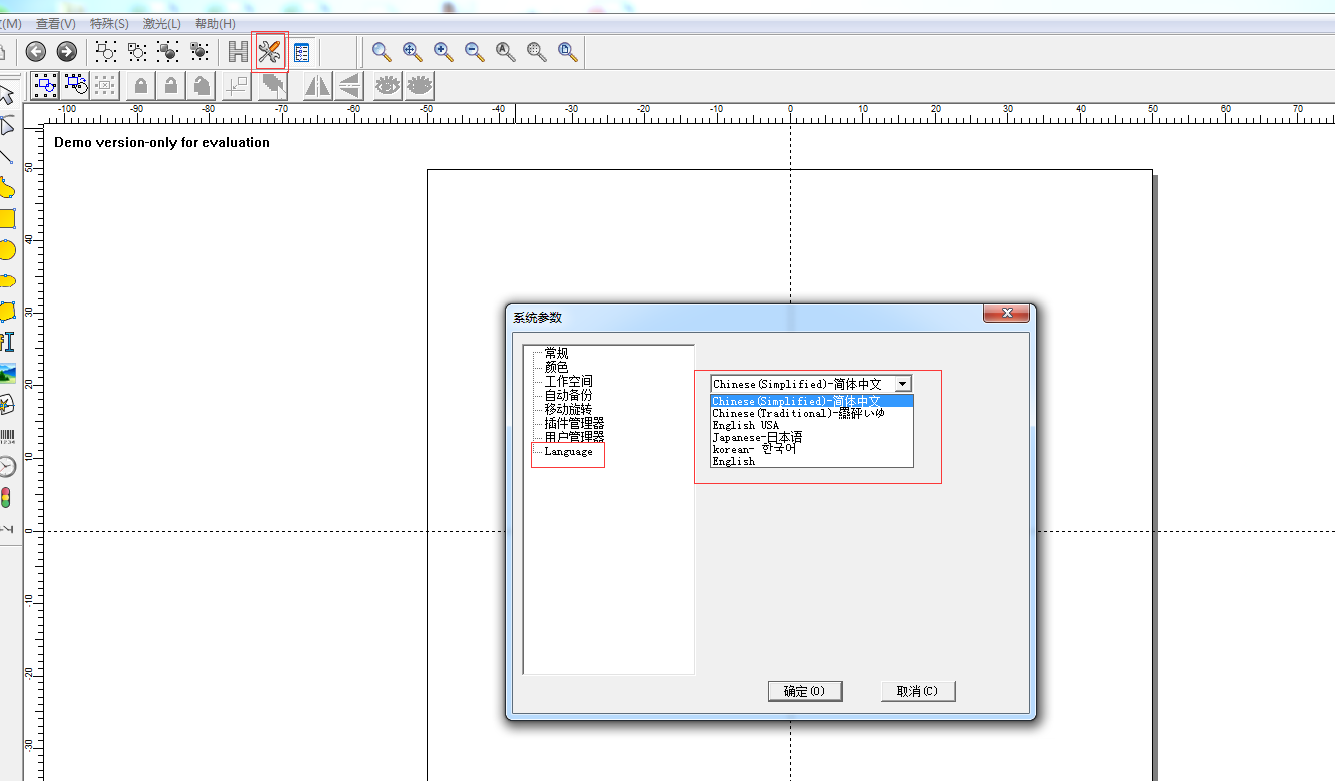The height and width of the screenshot is (781, 1335).
Task: Select Japanese-日本语 in the dropdown list
Action: 757,437
